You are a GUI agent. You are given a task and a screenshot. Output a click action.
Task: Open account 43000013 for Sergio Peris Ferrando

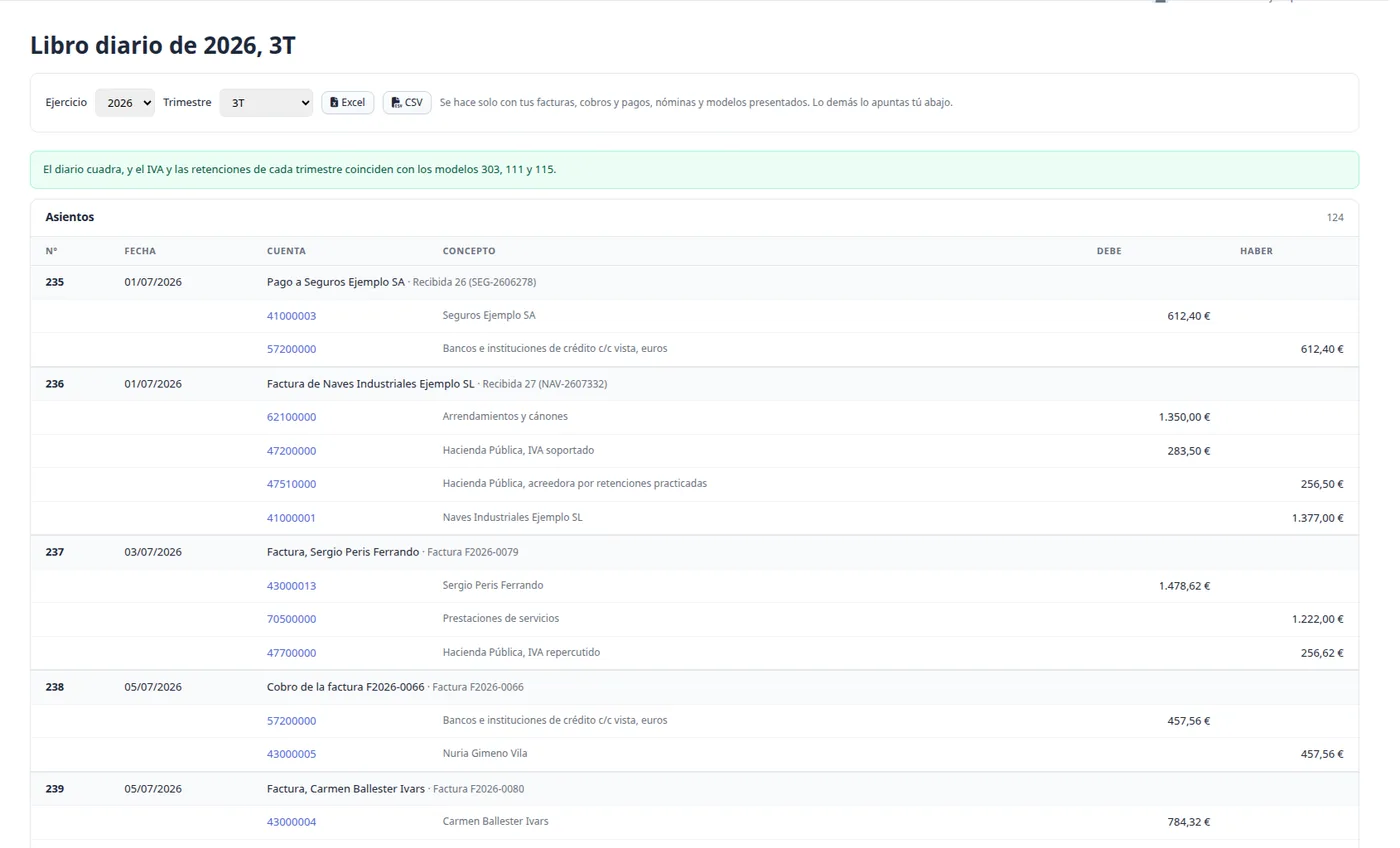point(291,586)
